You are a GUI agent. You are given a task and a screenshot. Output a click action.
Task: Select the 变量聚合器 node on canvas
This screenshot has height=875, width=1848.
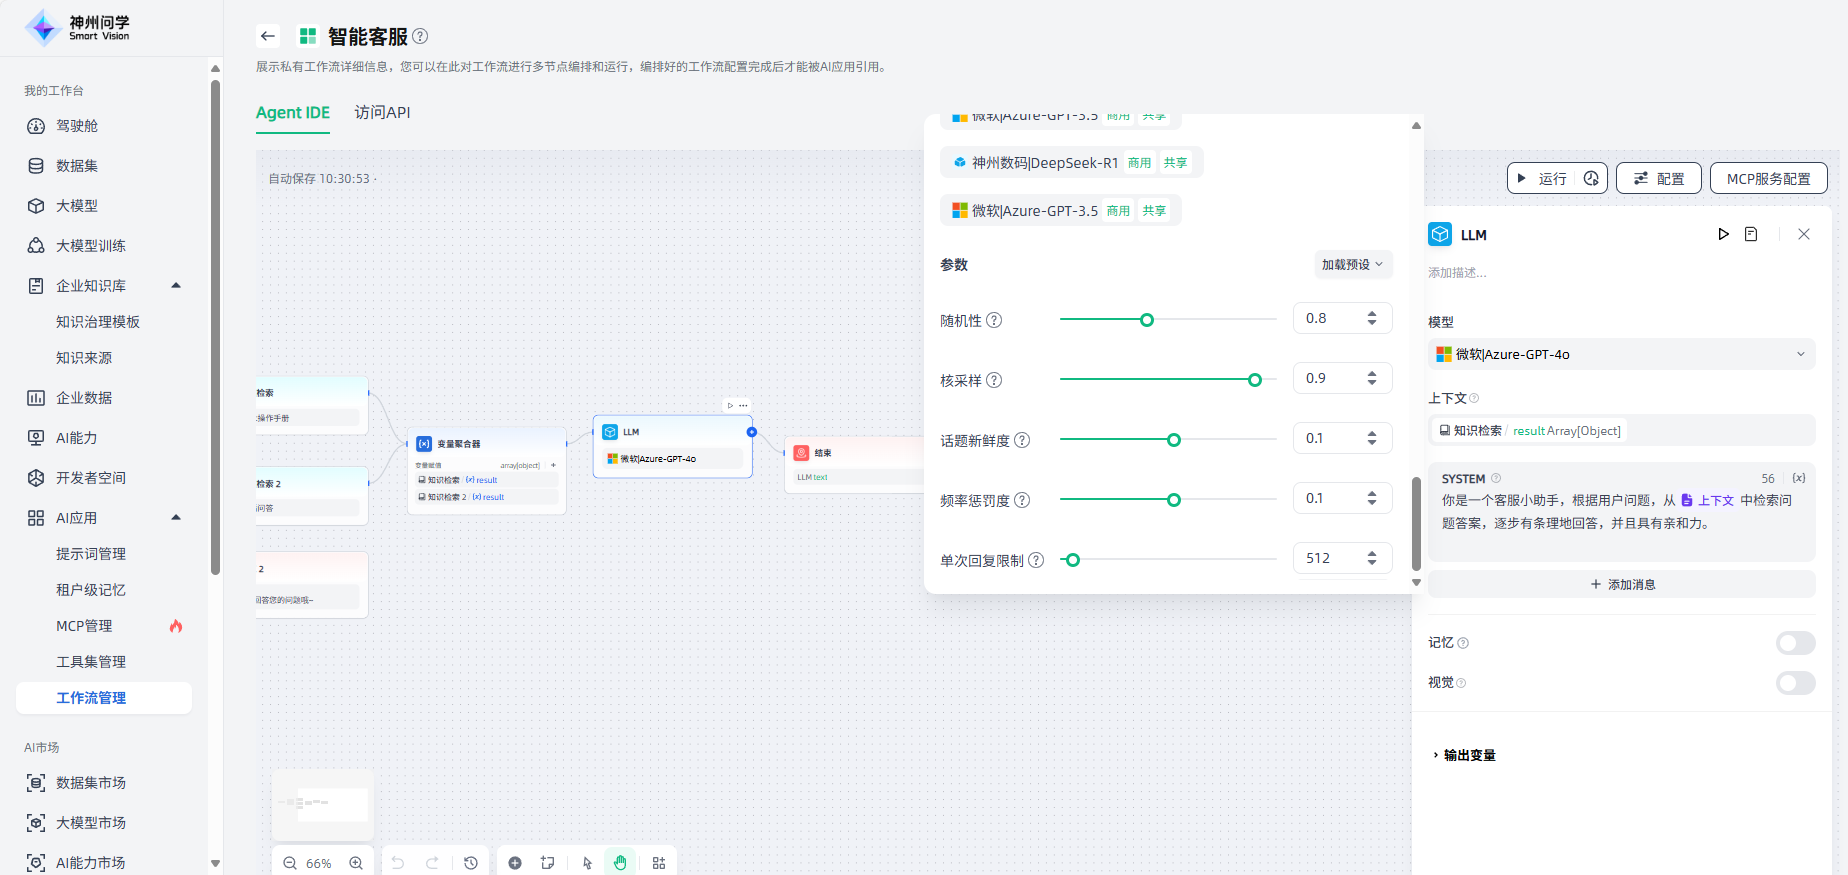tap(487, 470)
